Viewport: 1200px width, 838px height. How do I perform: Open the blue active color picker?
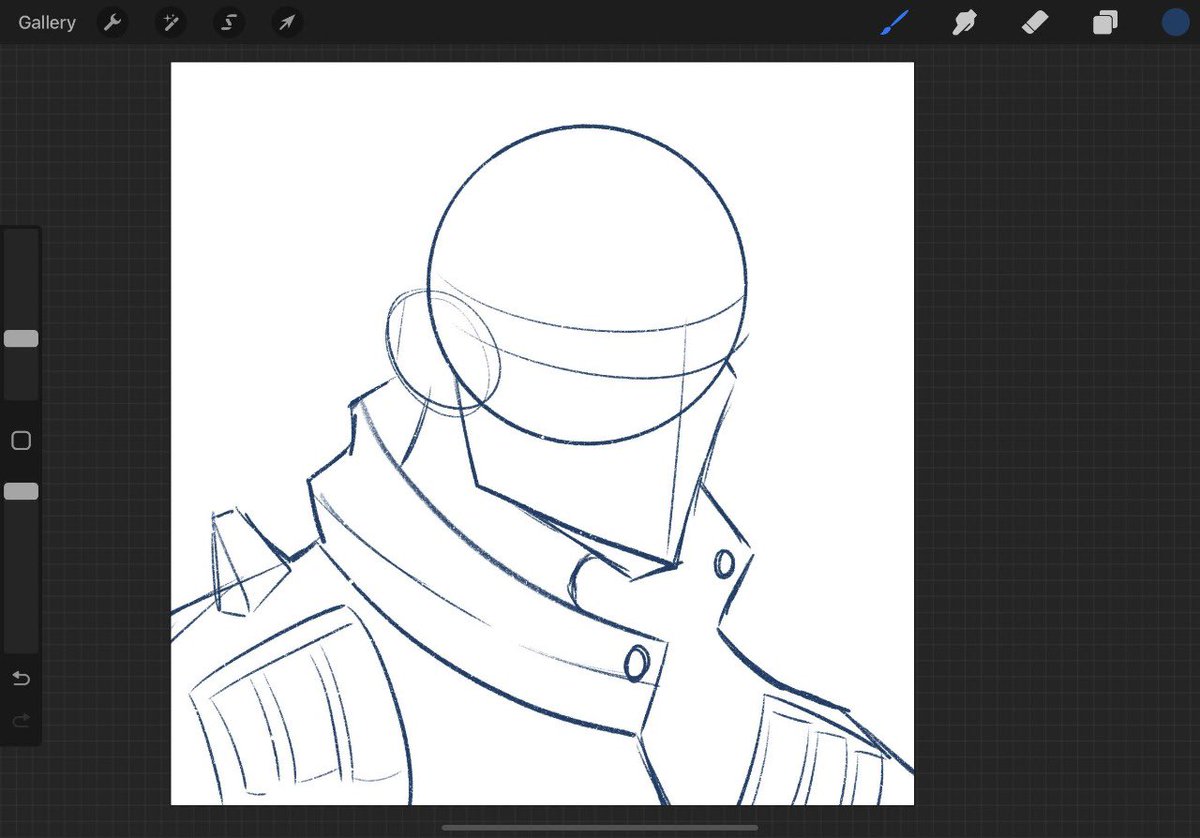click(1175, 22)
